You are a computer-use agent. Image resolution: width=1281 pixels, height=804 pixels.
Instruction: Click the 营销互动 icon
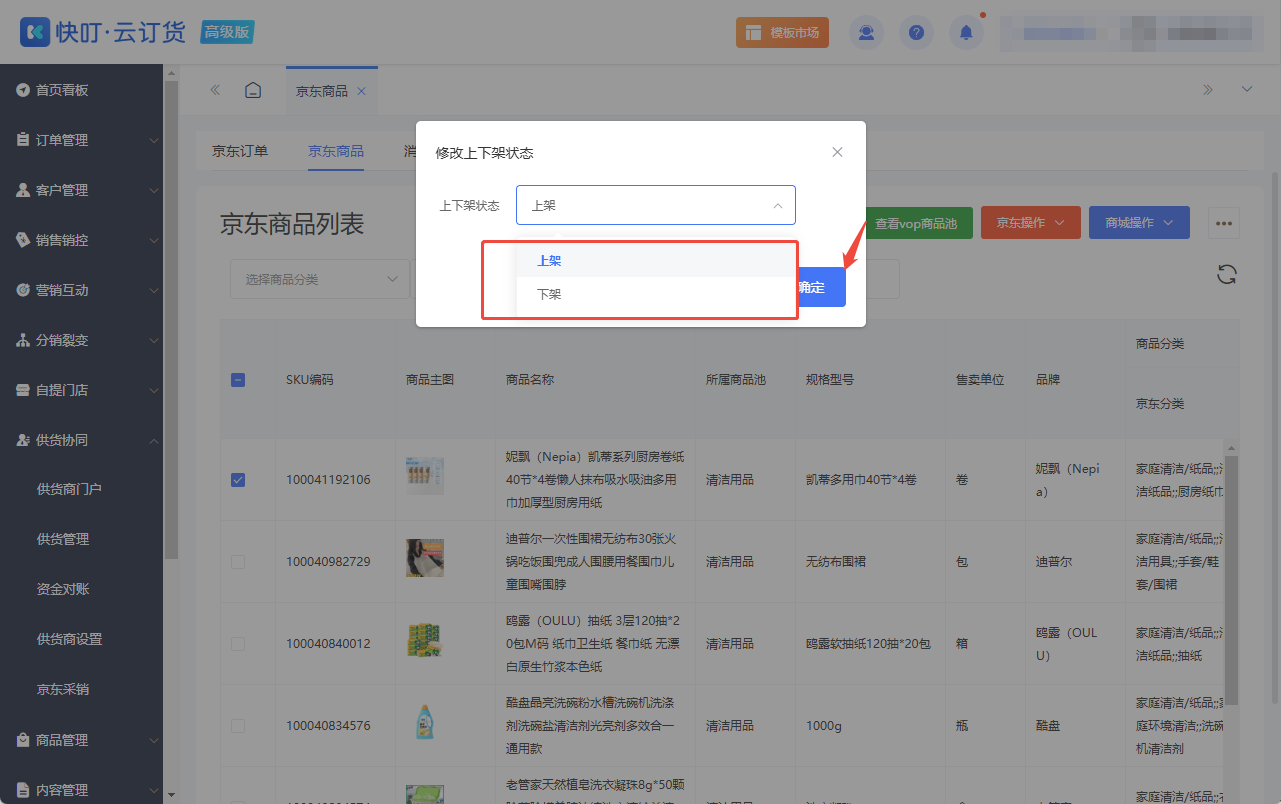point(23,290)
